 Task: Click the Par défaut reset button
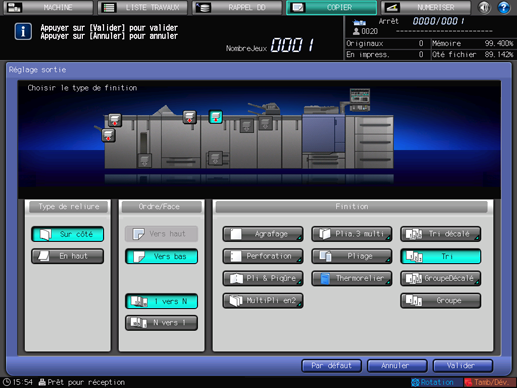pos(331,366)
